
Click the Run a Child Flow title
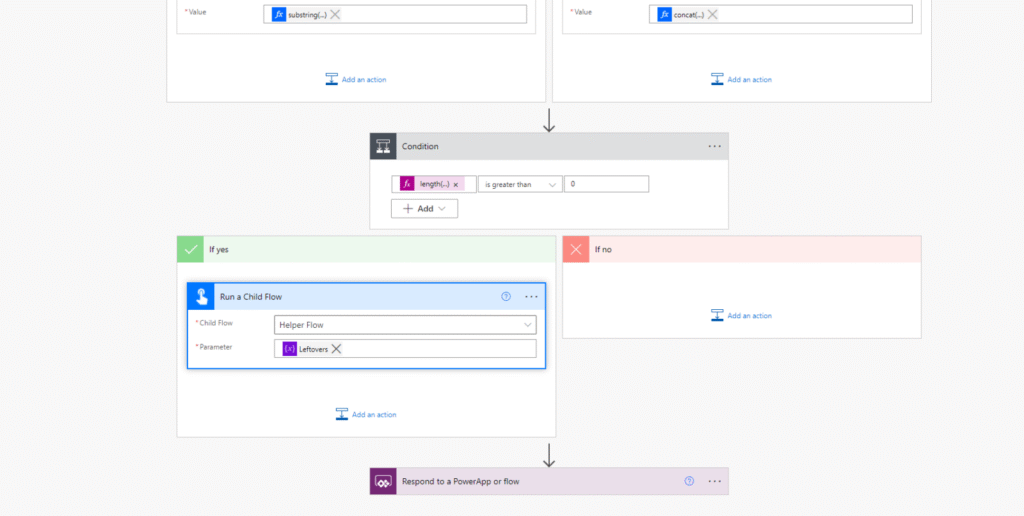tap(251, 297)
